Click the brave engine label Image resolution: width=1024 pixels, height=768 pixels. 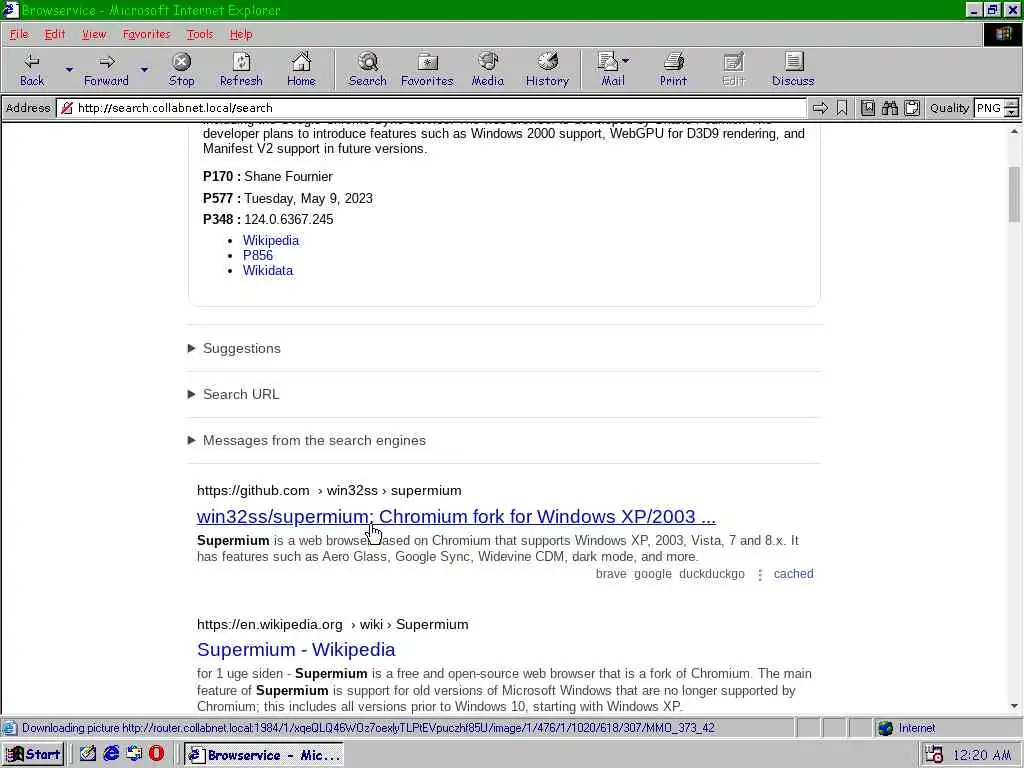[611, 574]
